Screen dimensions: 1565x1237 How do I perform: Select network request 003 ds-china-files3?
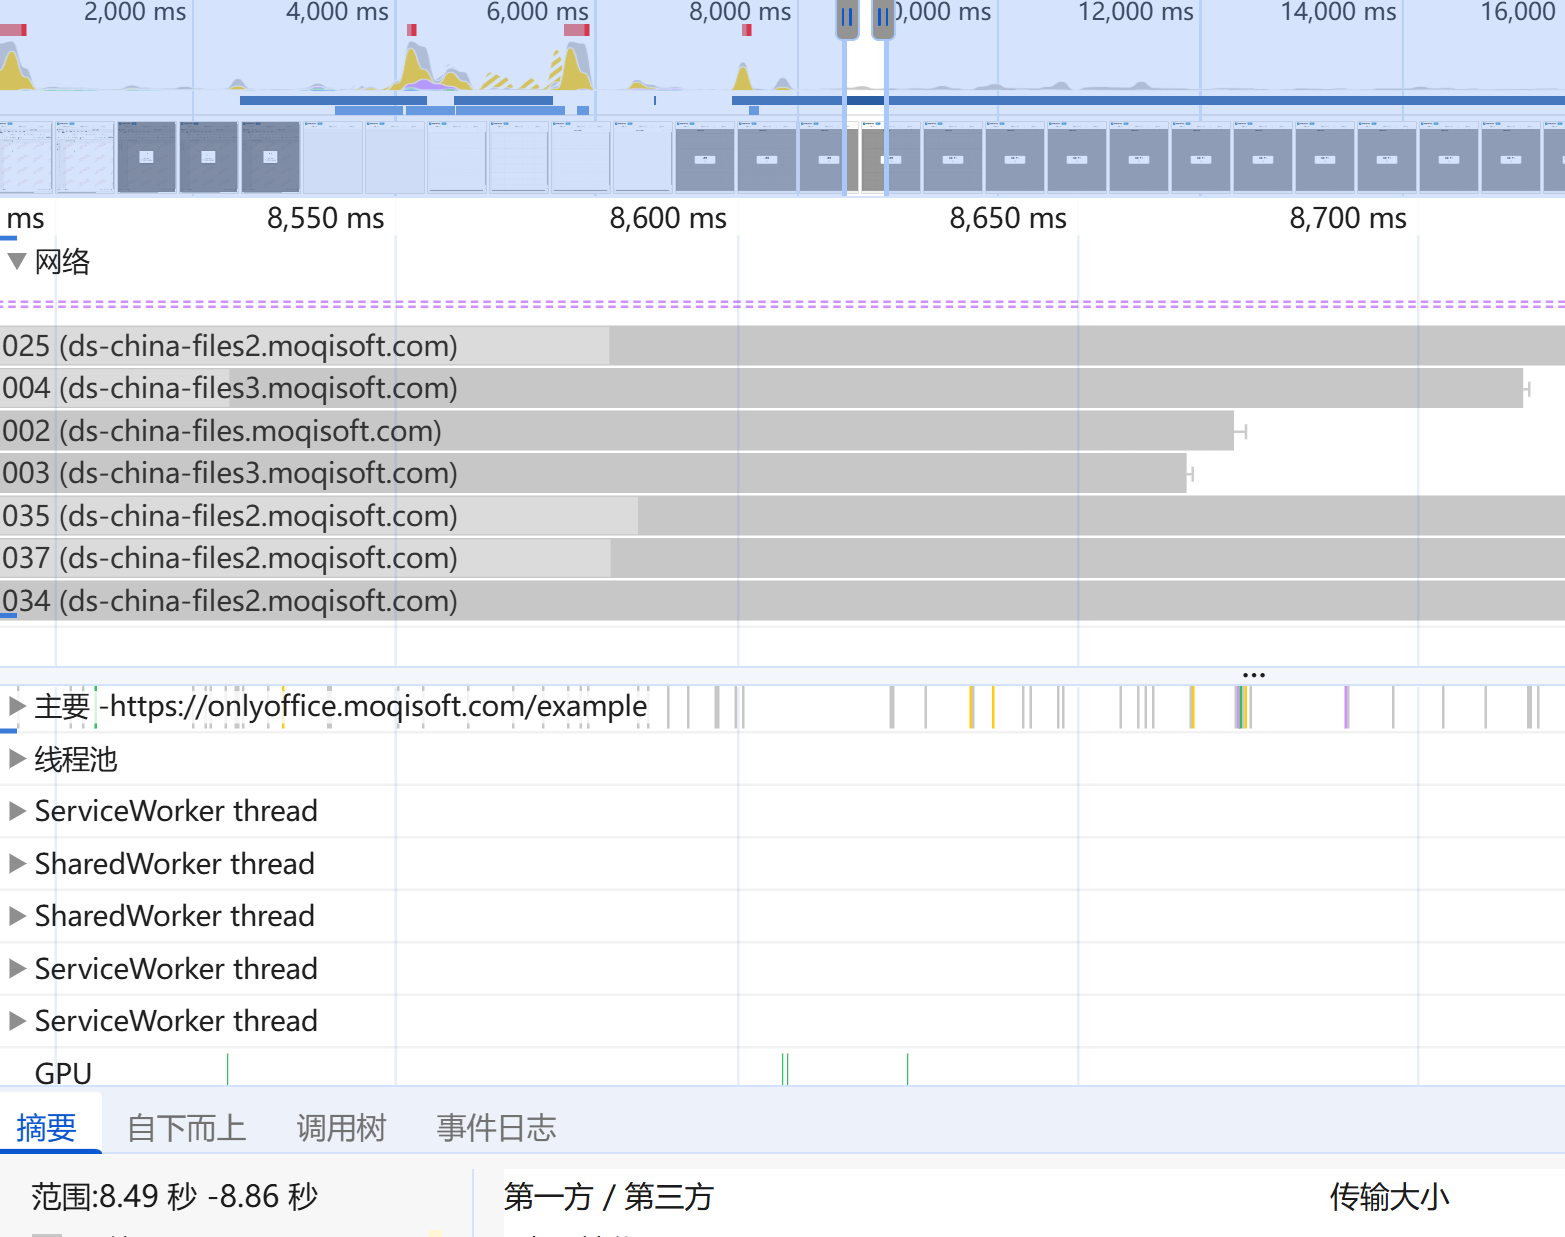coord(230,473)
